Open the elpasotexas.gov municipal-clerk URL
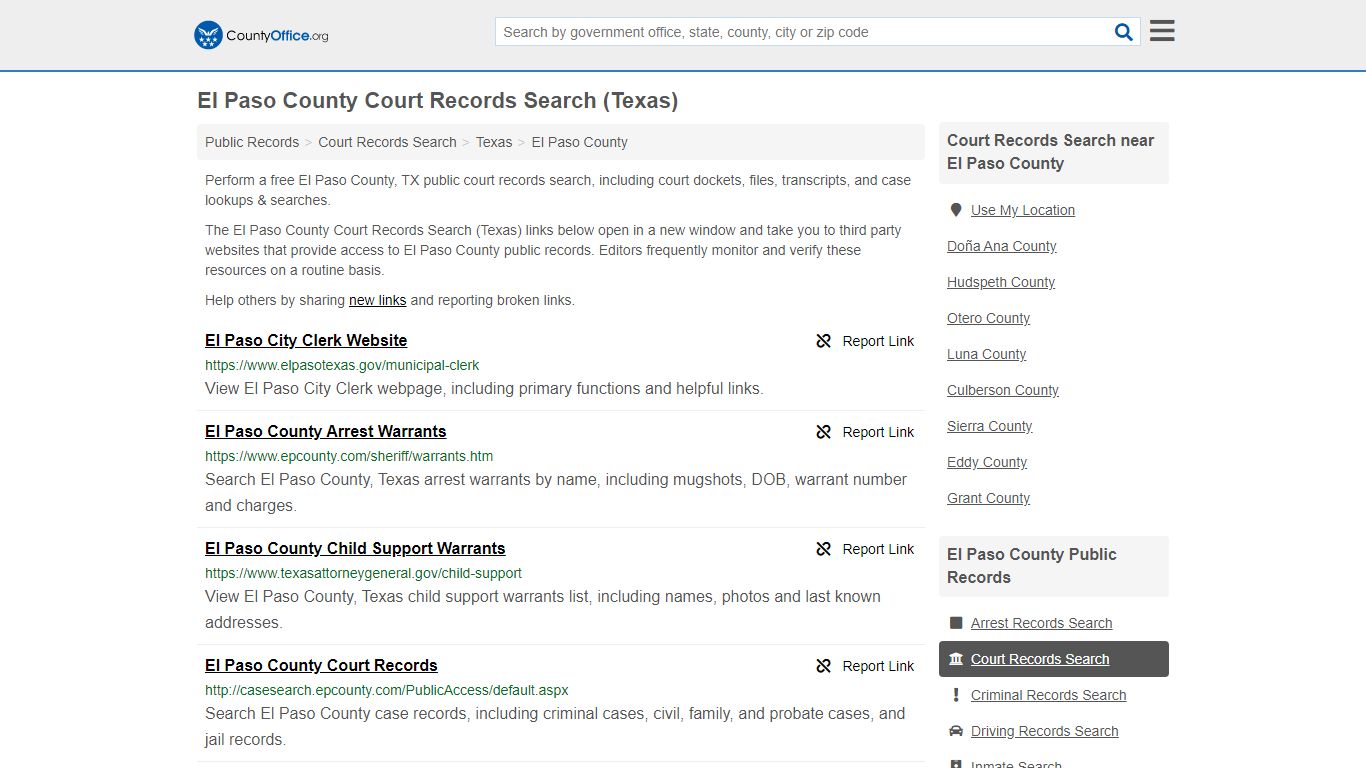This screenshot has width=1366, height=768. click(342, 365)
